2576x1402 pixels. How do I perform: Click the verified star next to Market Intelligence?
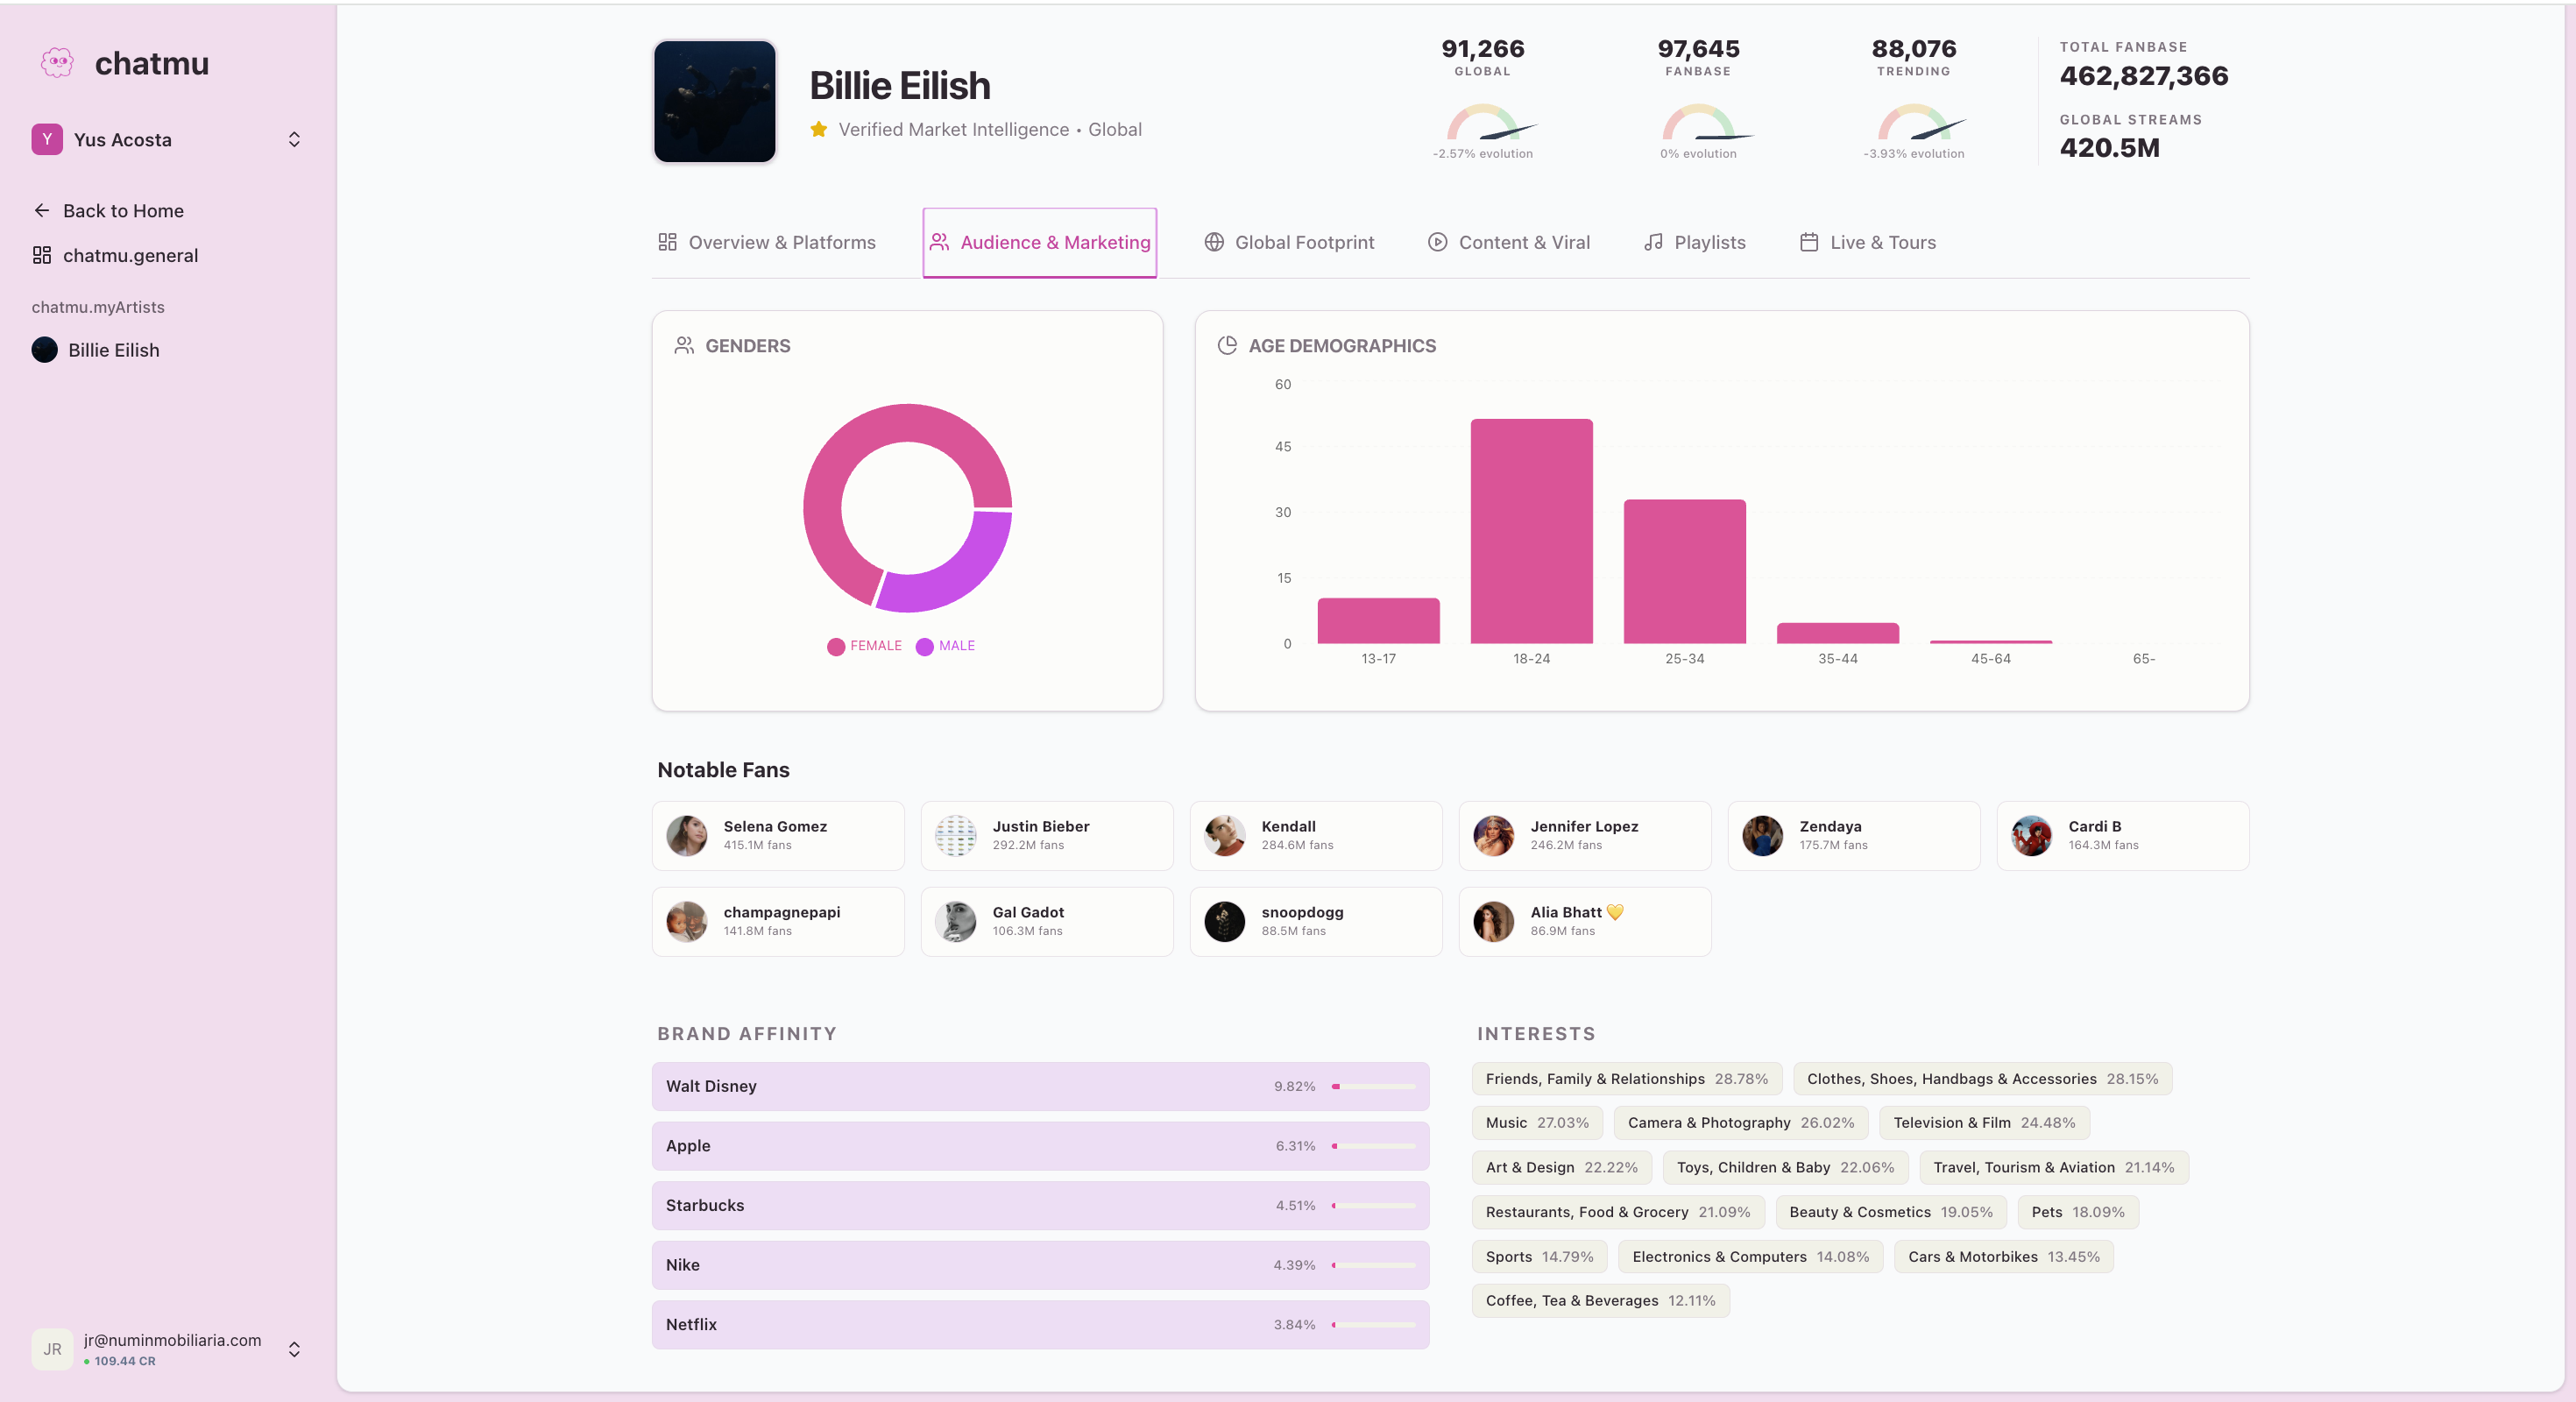pyautogui.click(x=818, y=129)
